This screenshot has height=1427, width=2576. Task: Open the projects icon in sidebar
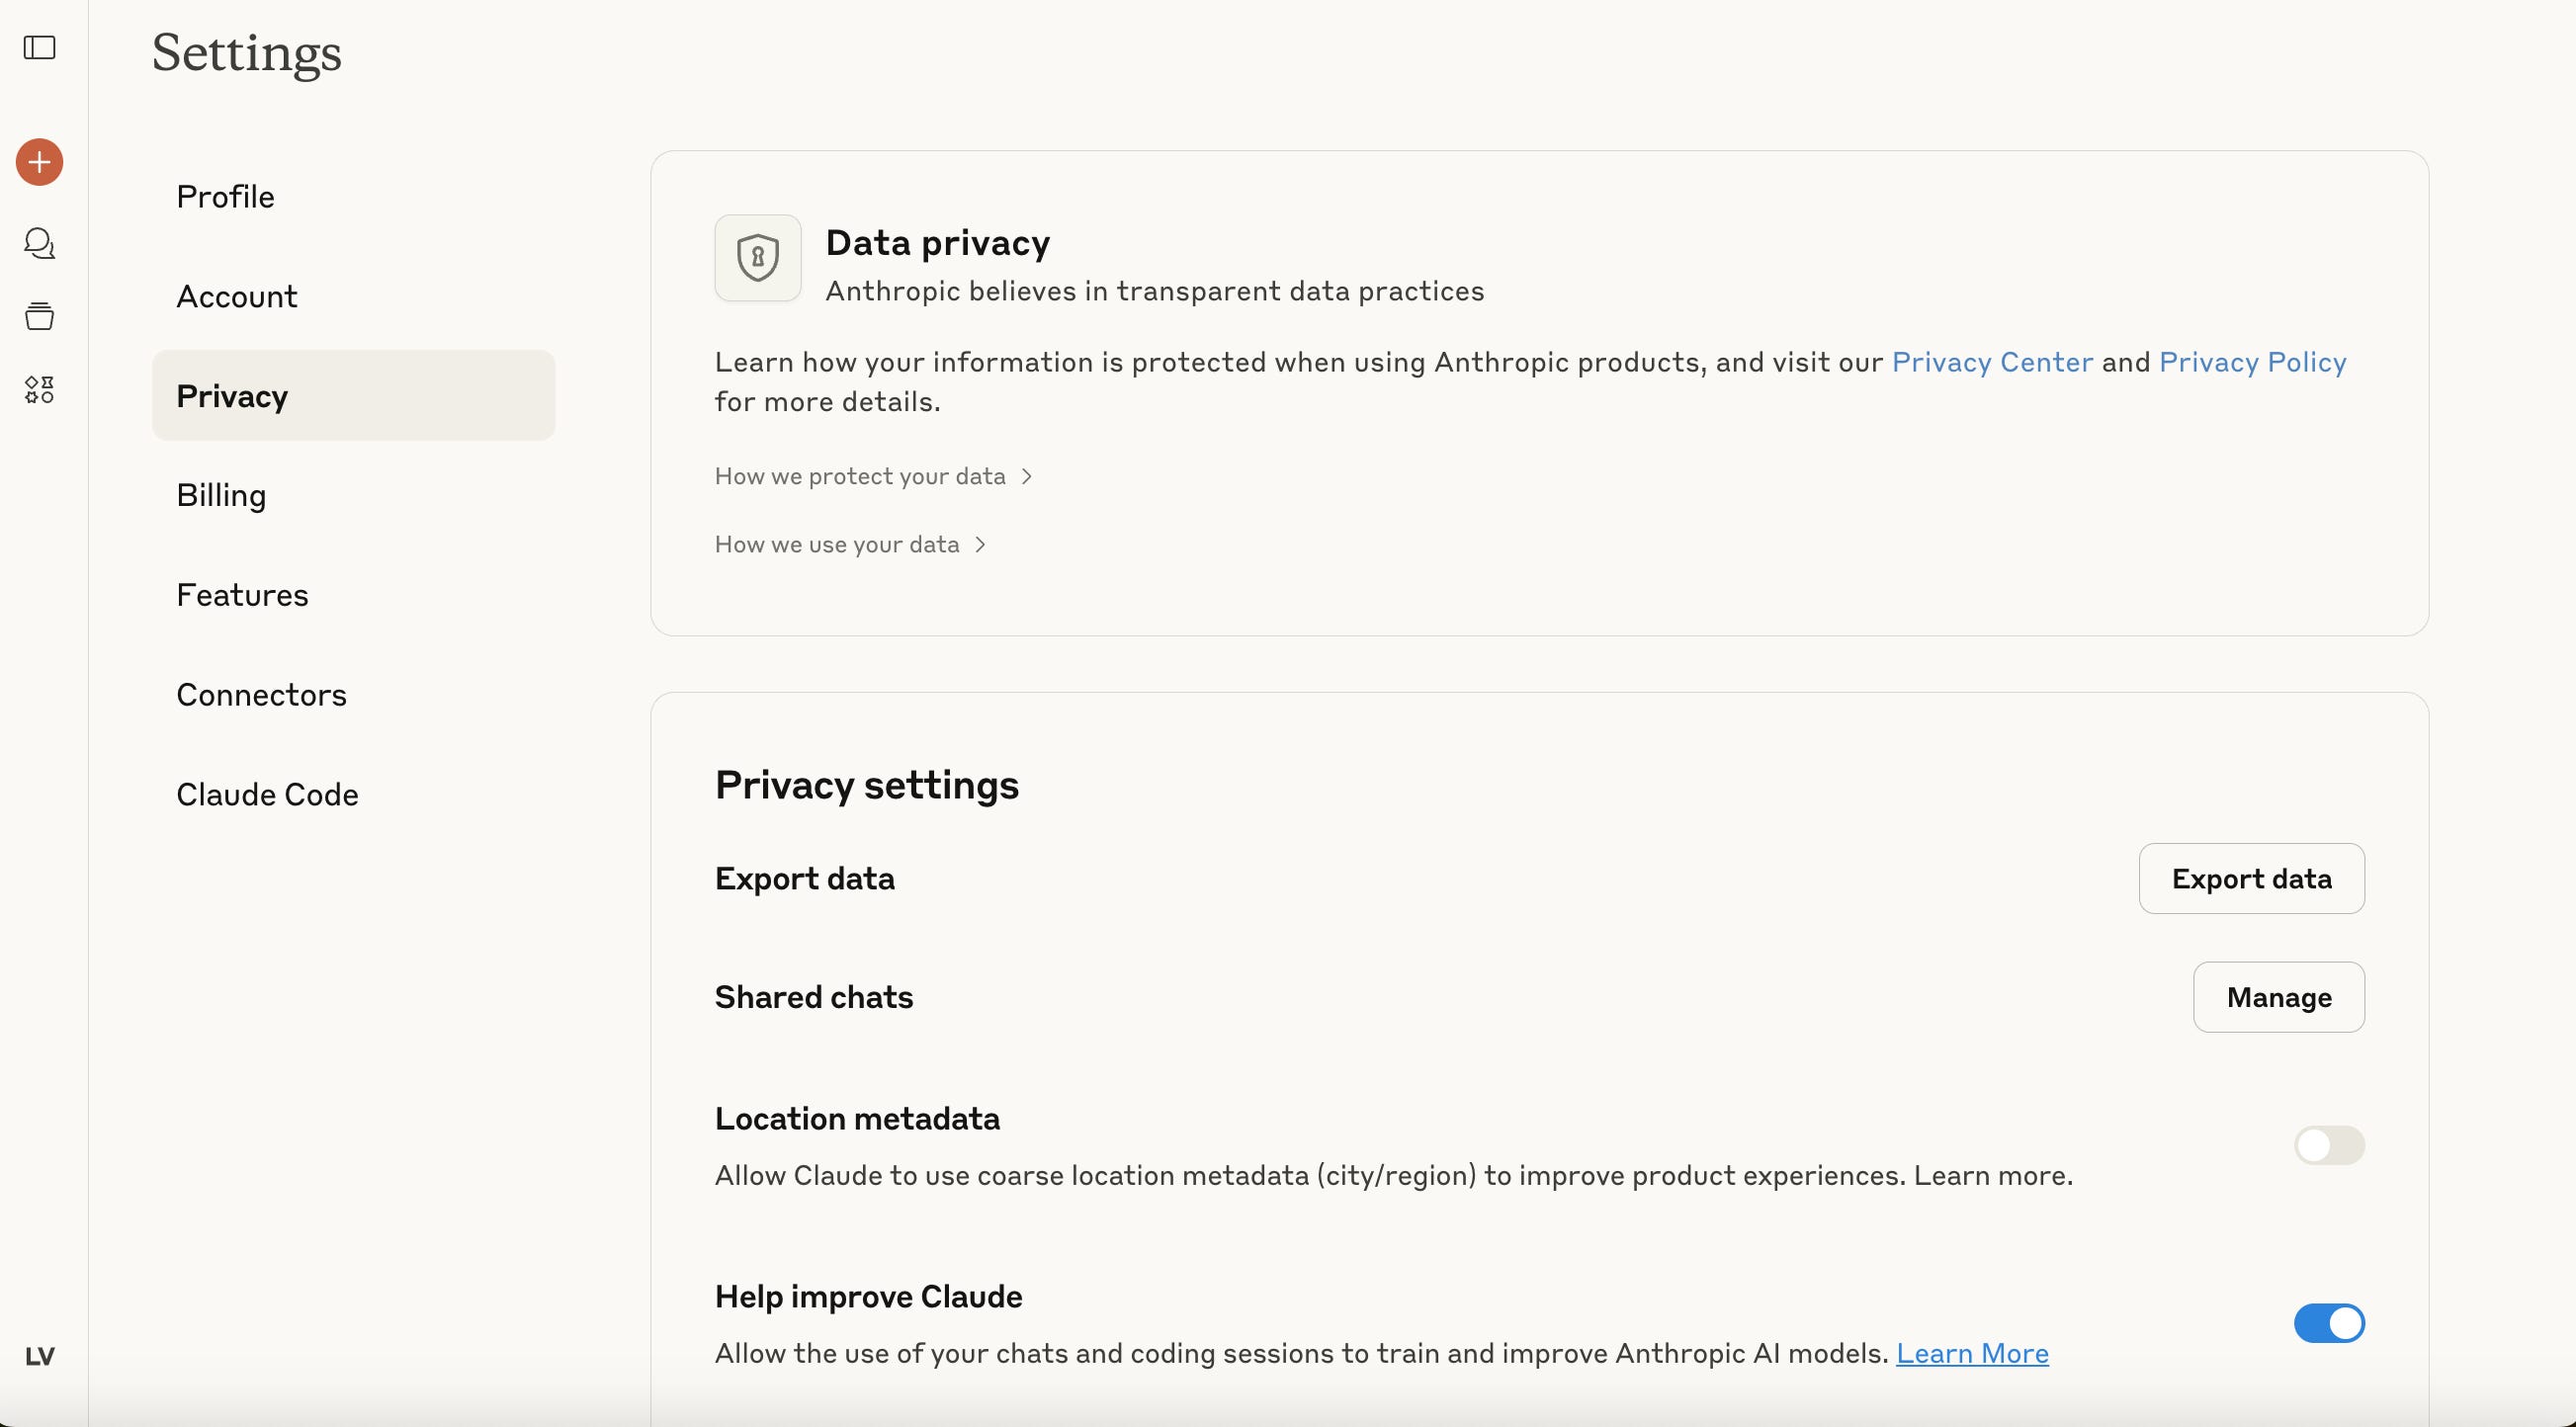(39, 316)
